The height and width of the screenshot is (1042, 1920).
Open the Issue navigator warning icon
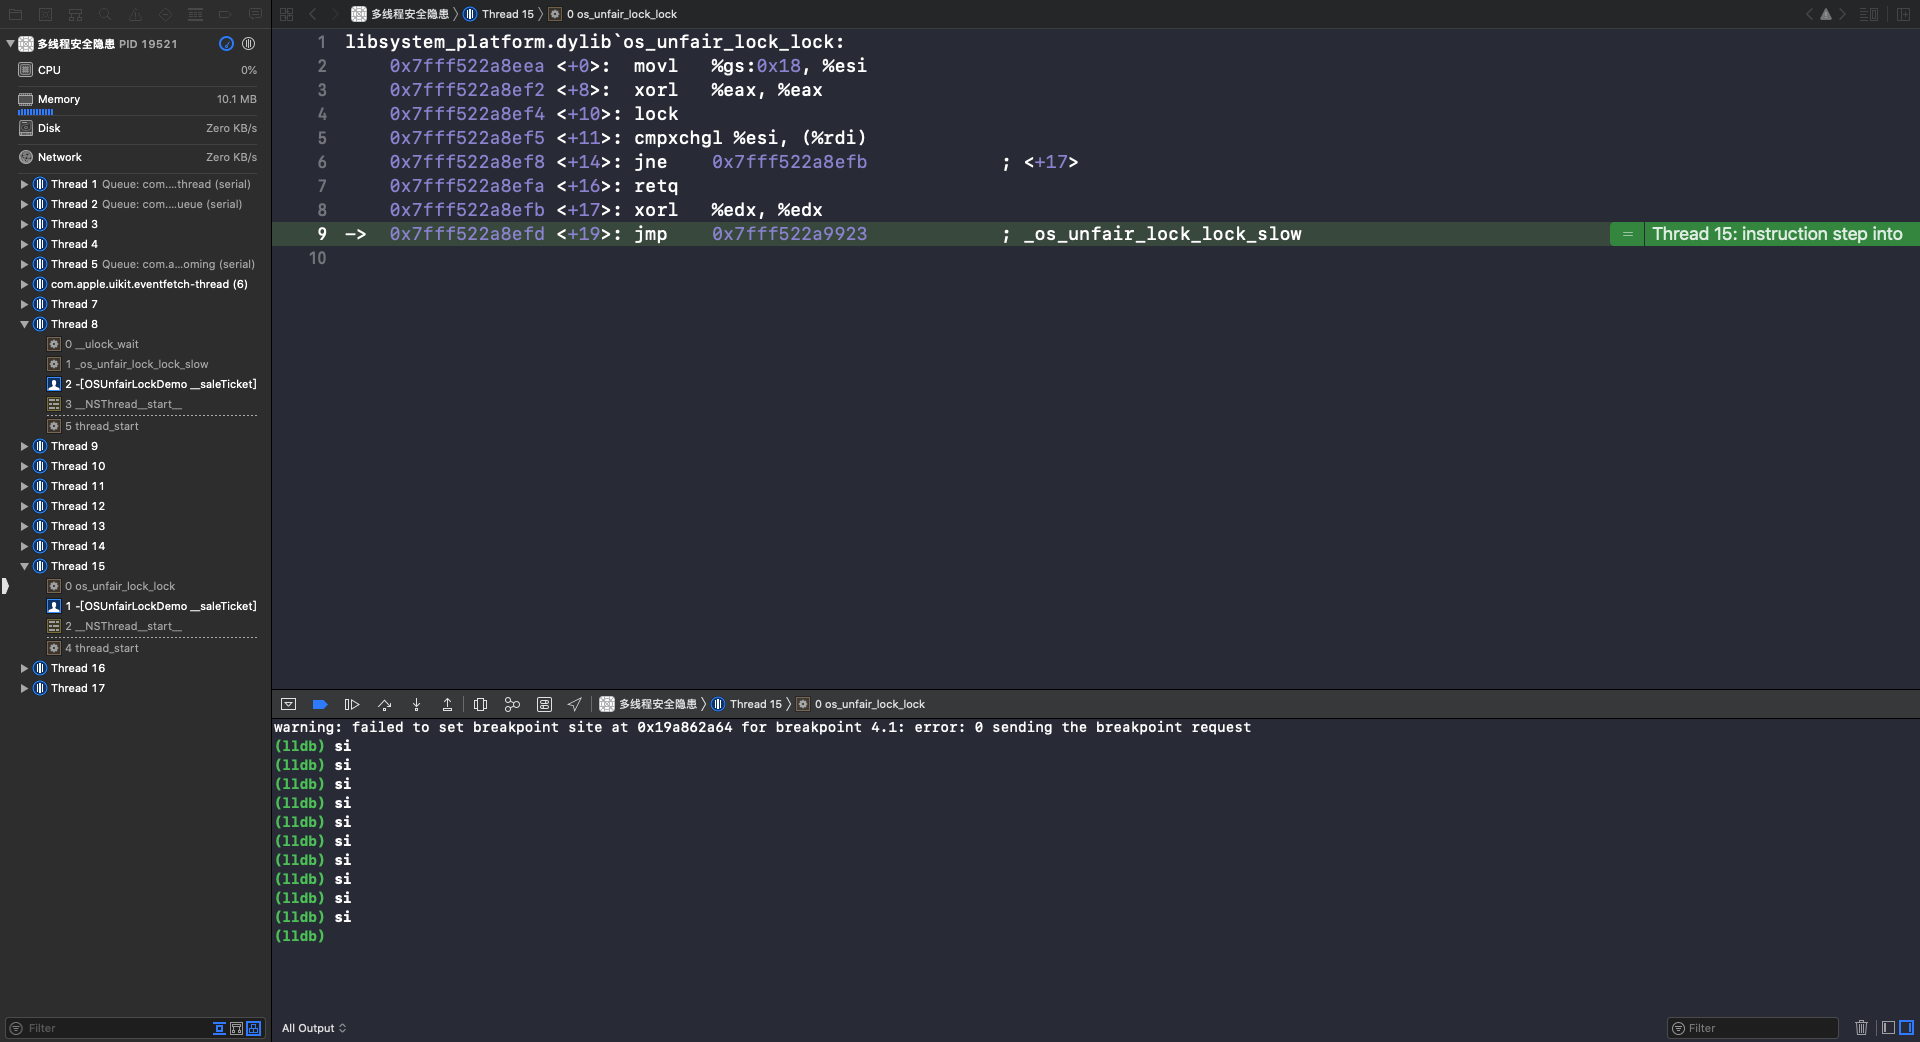135,14
